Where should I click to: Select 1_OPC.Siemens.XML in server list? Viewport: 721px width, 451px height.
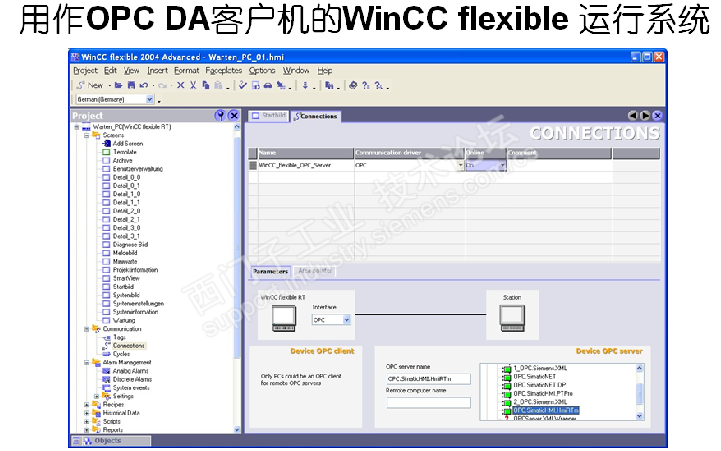(540, 368)
